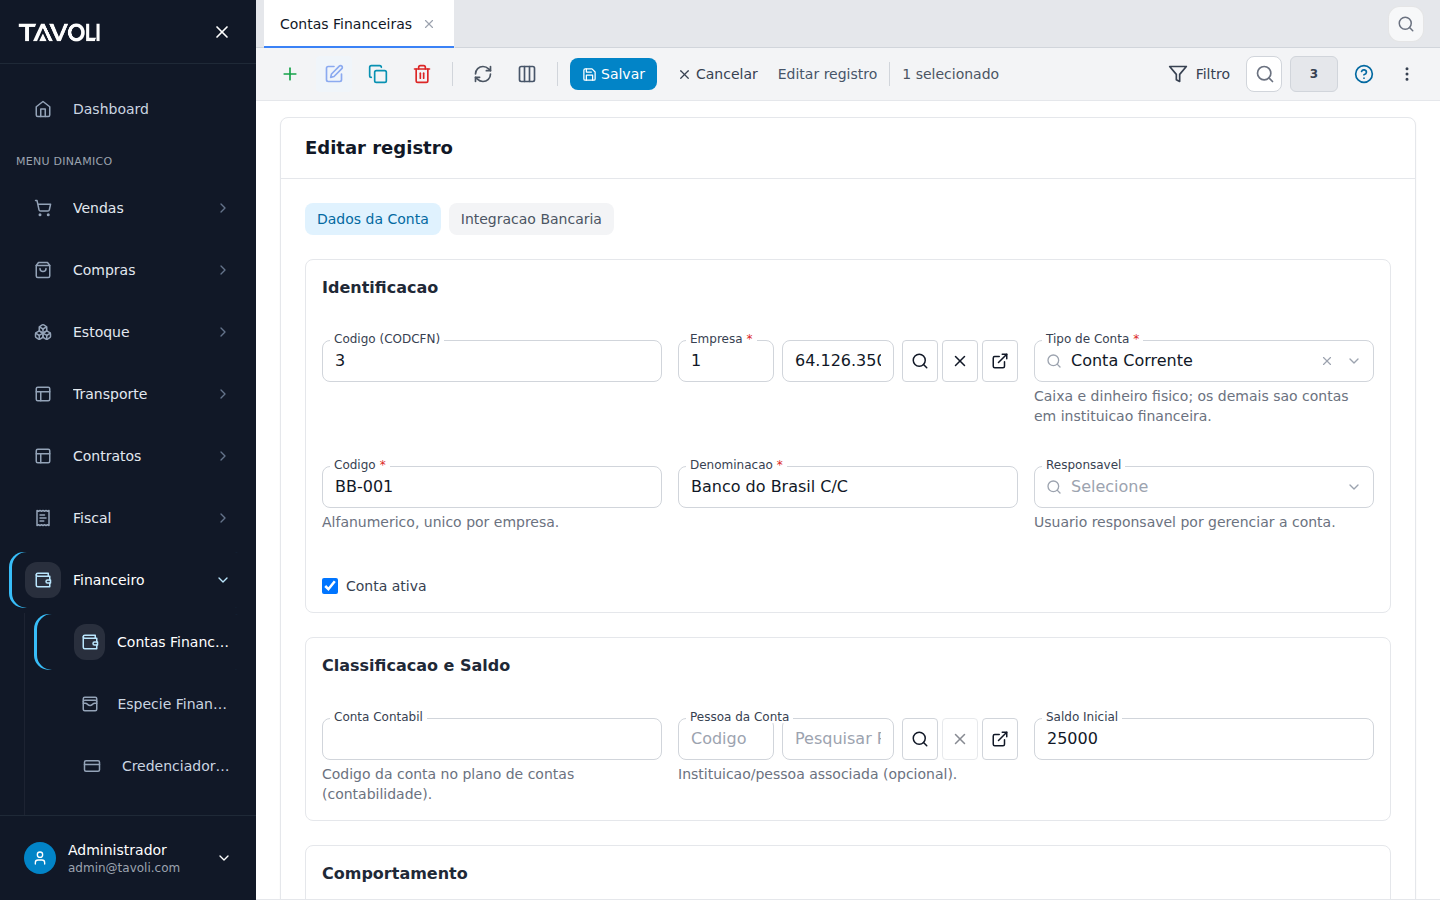Search Empresa with magnifier button
This screenshot has width=1440, height=900.
(x=920, y=361)
